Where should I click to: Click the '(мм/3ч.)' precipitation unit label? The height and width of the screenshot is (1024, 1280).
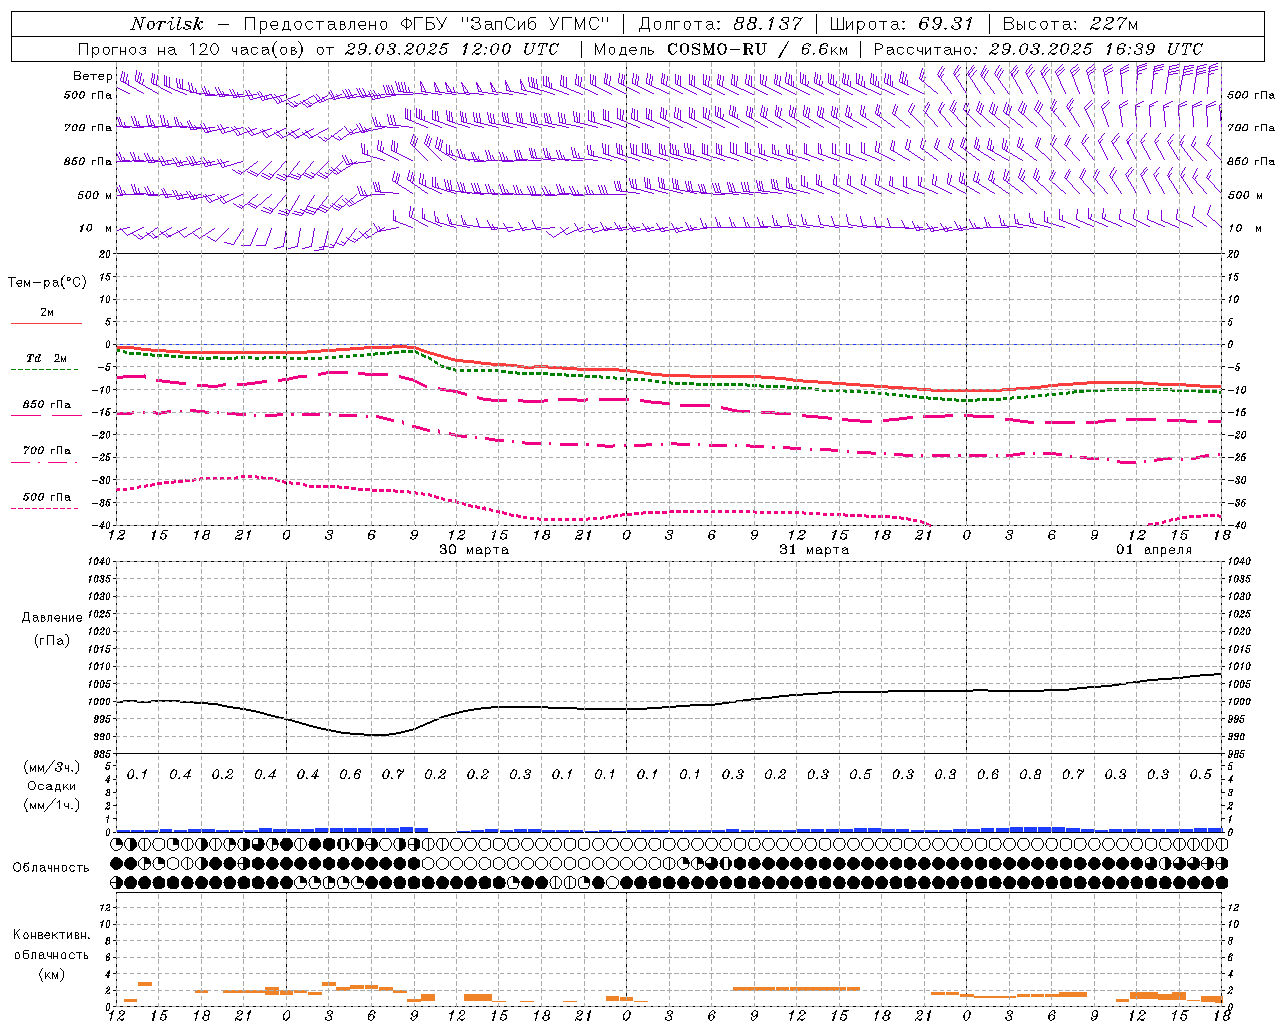[52, 767]
